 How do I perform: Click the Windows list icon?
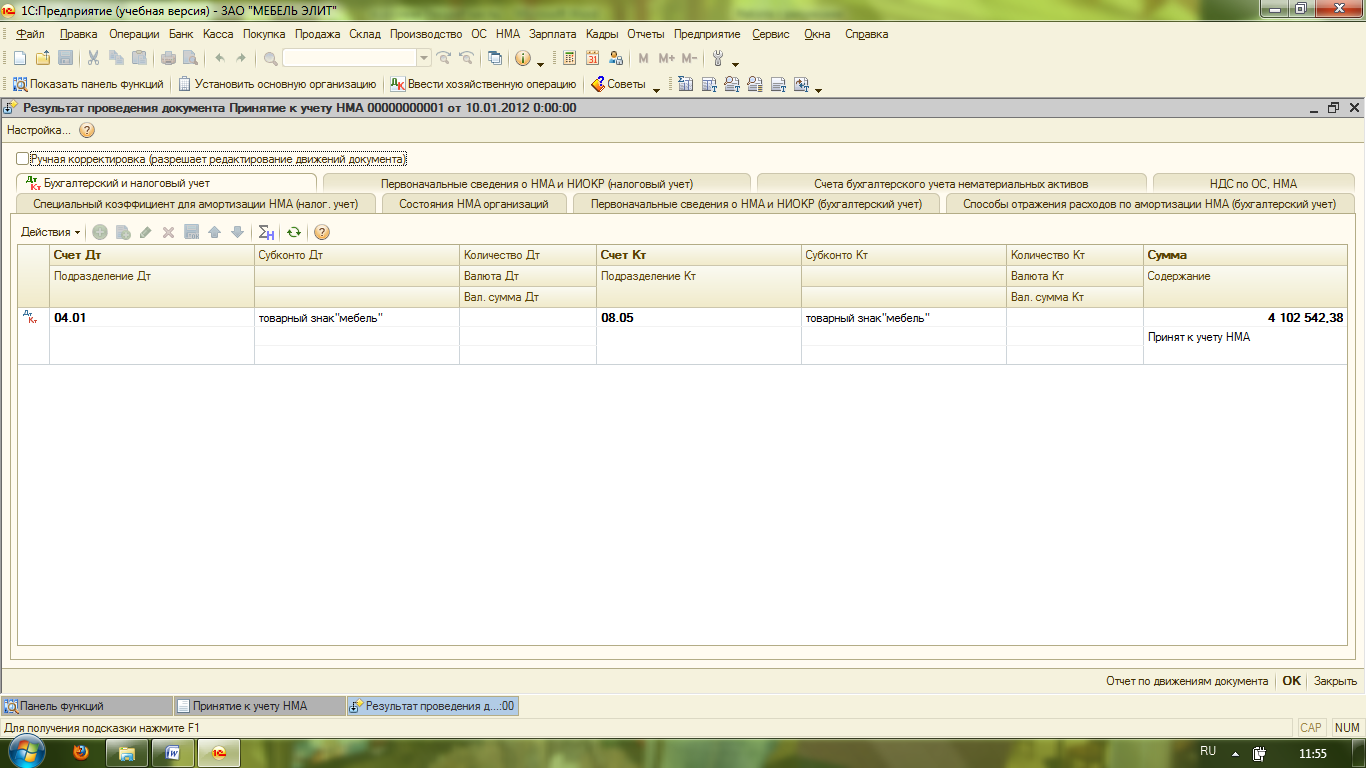(495, 59)
